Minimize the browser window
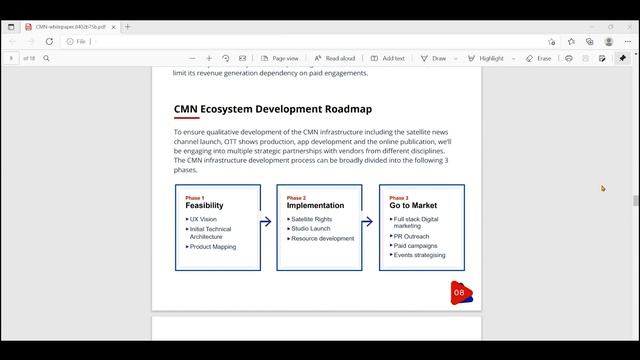 [x=591, y=27]
